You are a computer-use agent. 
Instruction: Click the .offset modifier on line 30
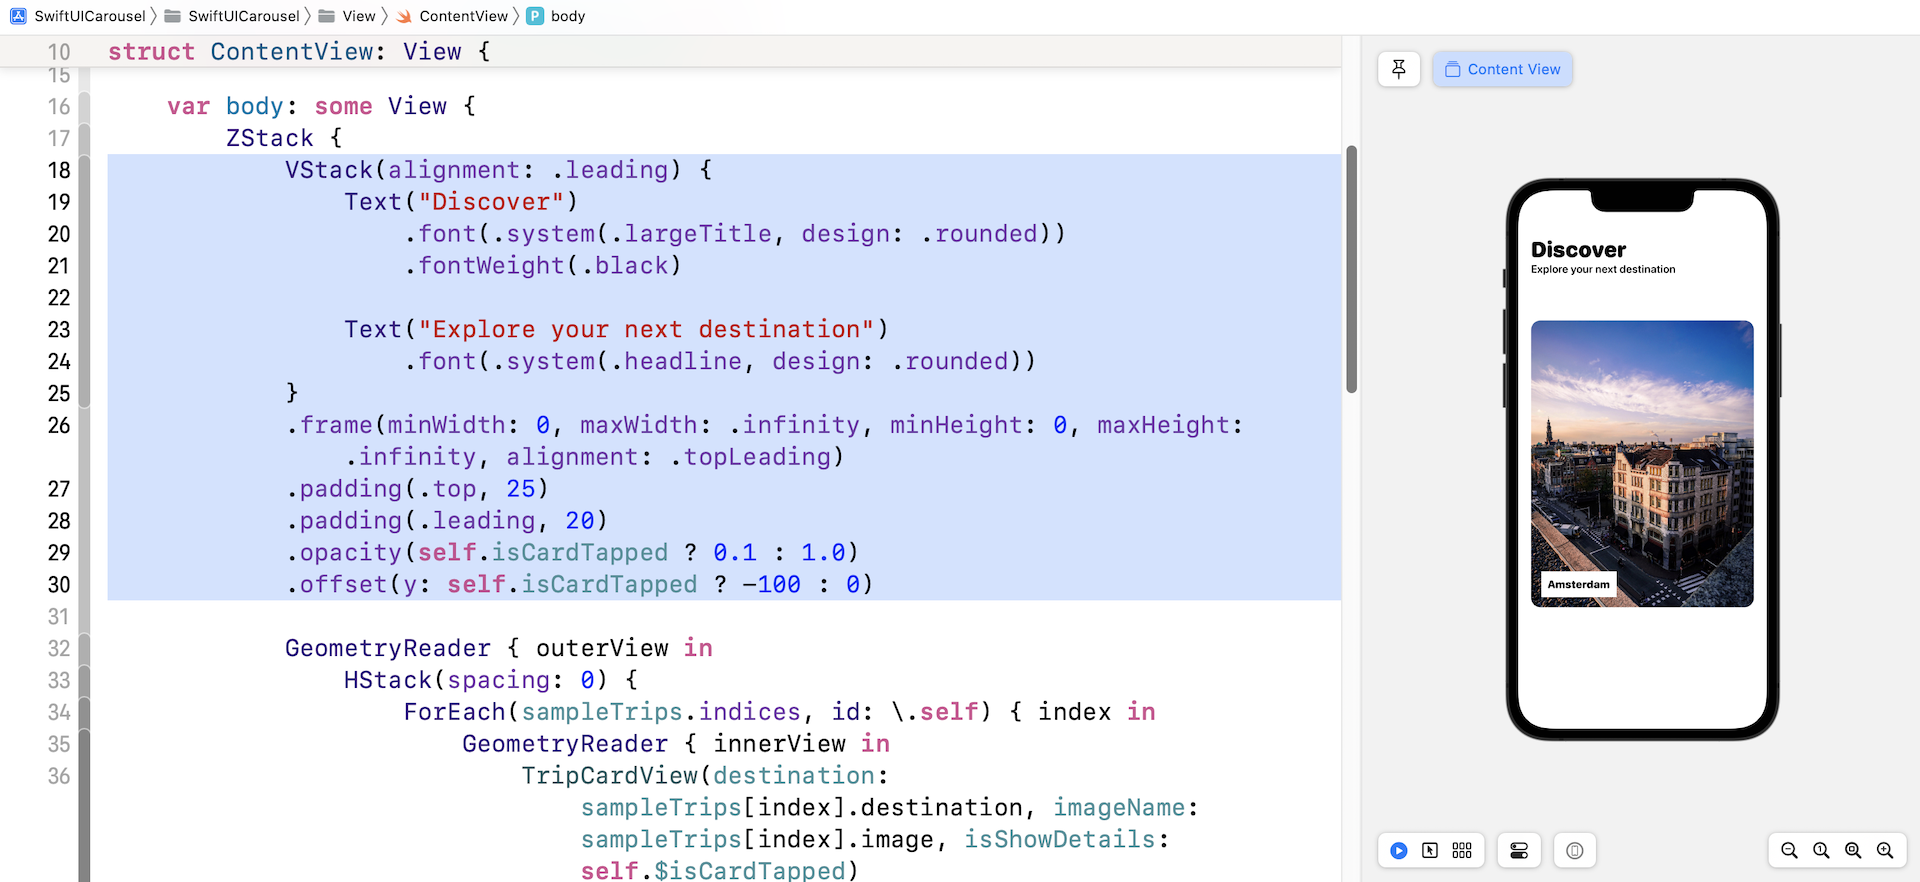pos(580,585)
